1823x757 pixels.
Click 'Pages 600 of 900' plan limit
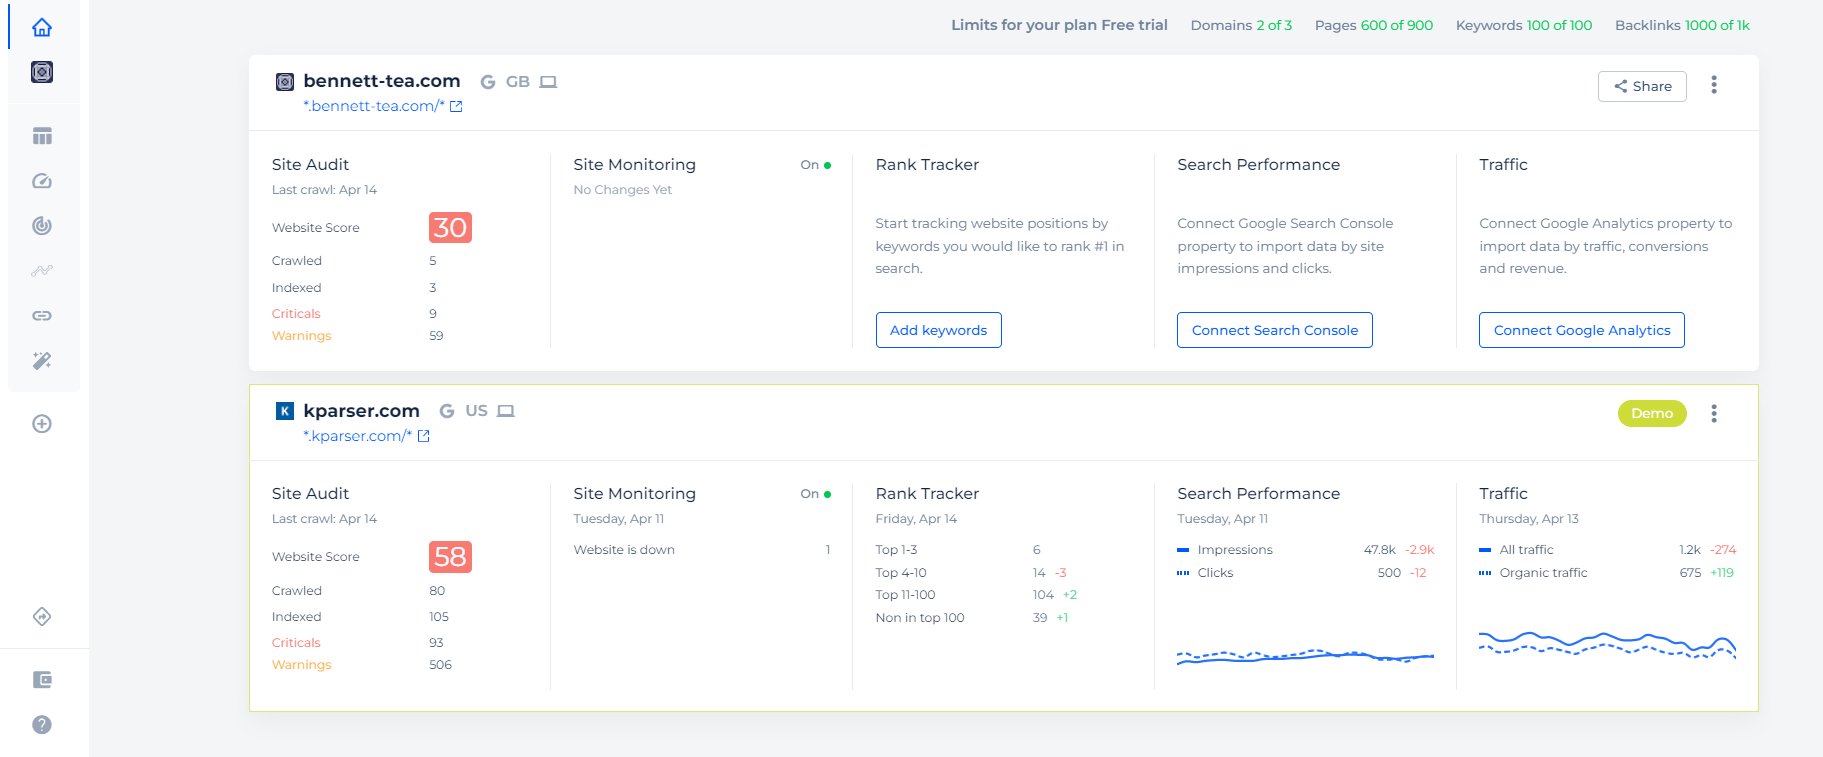click(1374, 25)
